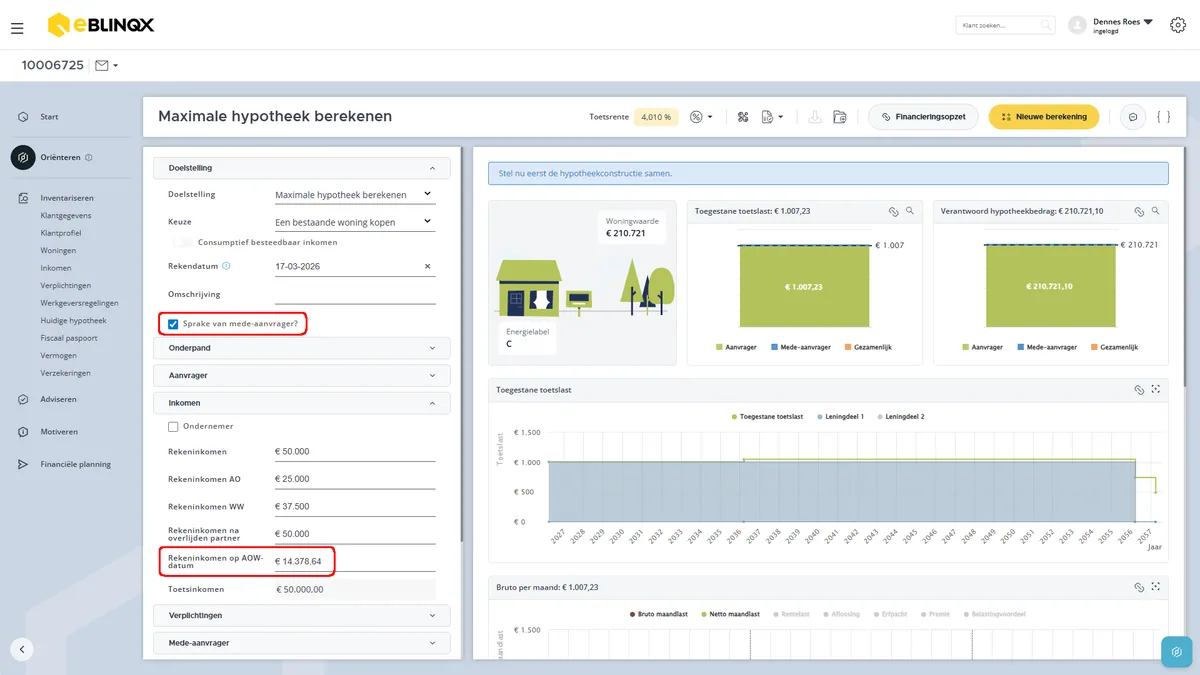Image resolution: width=1200 pixels, height=675 pixels.
Task: Open the Doelstelling dropdown
Action: click(355, 194)
